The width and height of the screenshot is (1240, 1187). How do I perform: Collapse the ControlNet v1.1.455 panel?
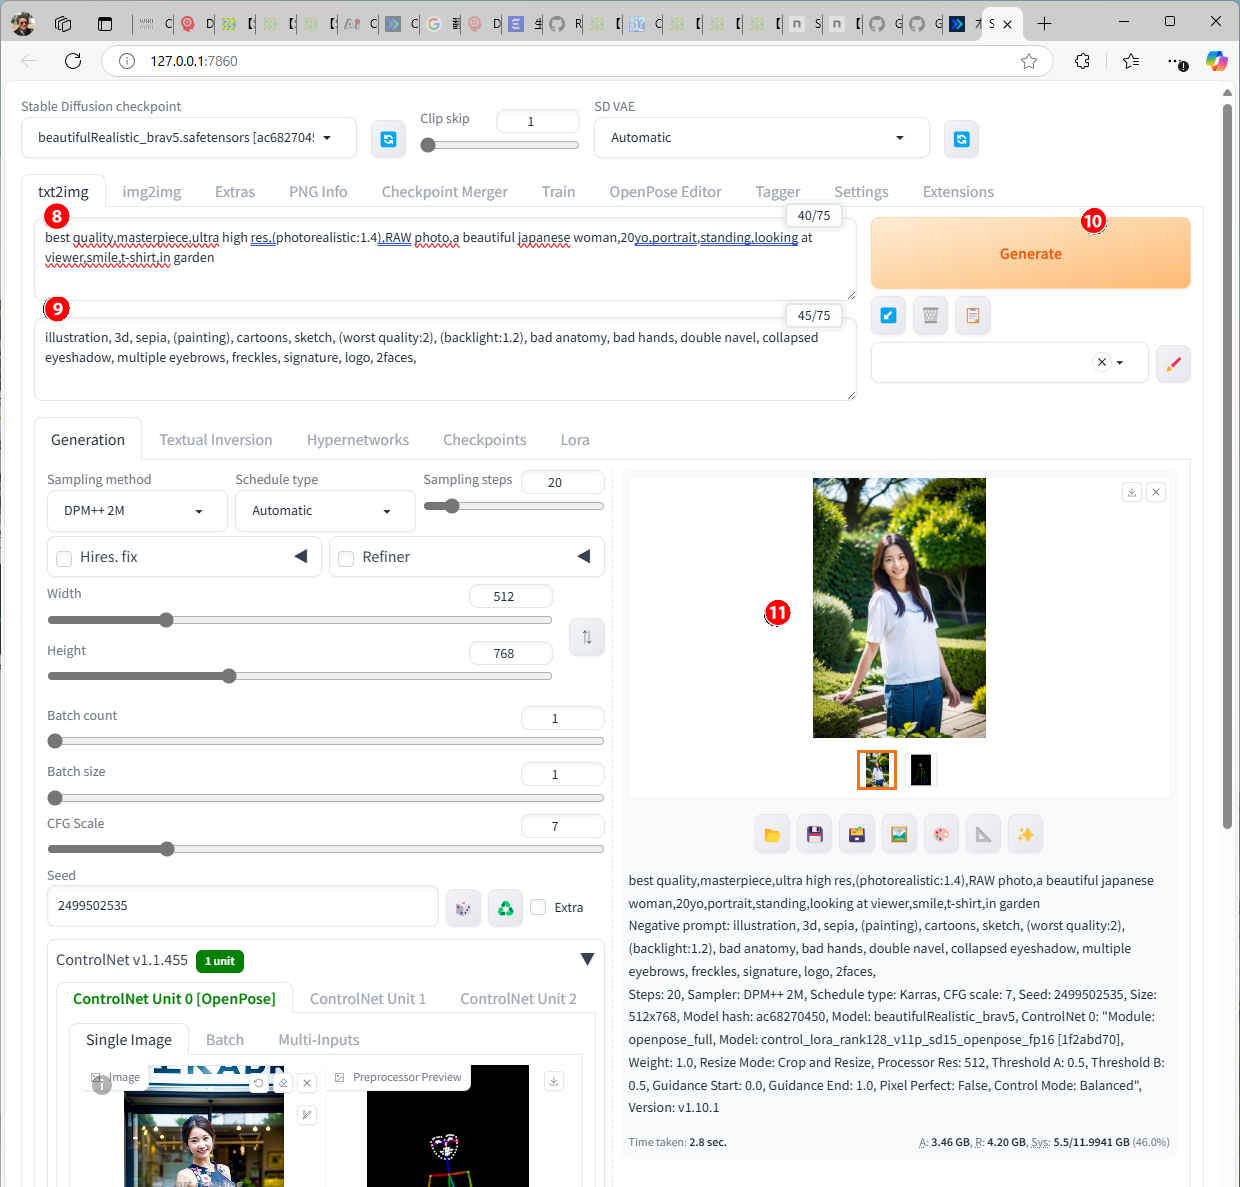tap(587, 960)
